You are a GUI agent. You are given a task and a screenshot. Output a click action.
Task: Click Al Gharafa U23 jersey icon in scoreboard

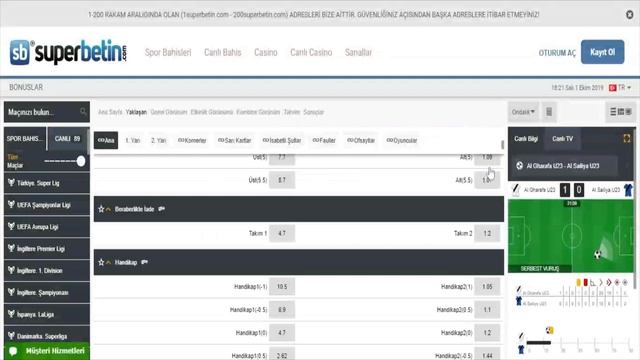click(x=516, y=189)
